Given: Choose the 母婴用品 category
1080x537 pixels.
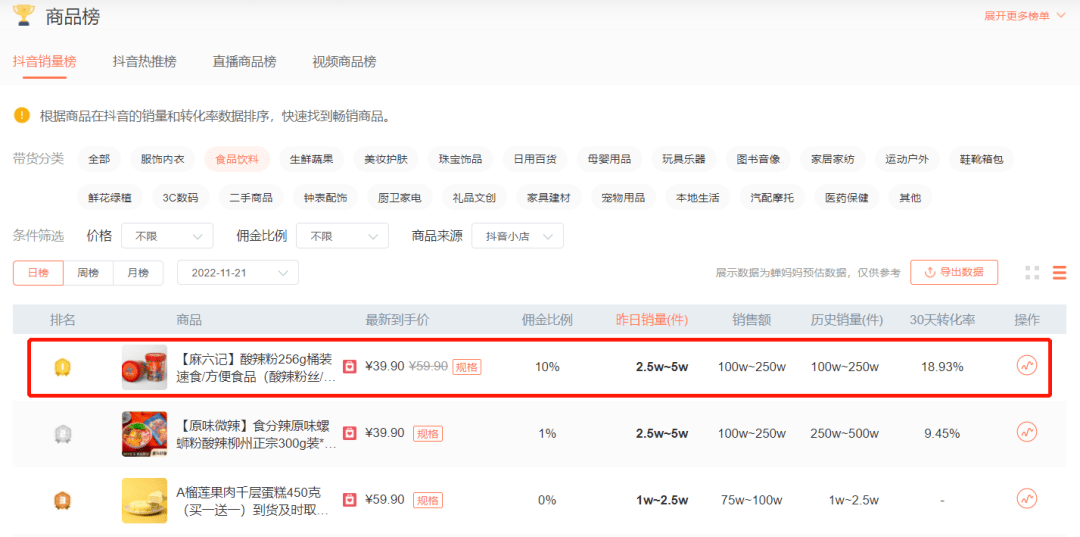Looking at the screenshot, I should tap(610, 160).
